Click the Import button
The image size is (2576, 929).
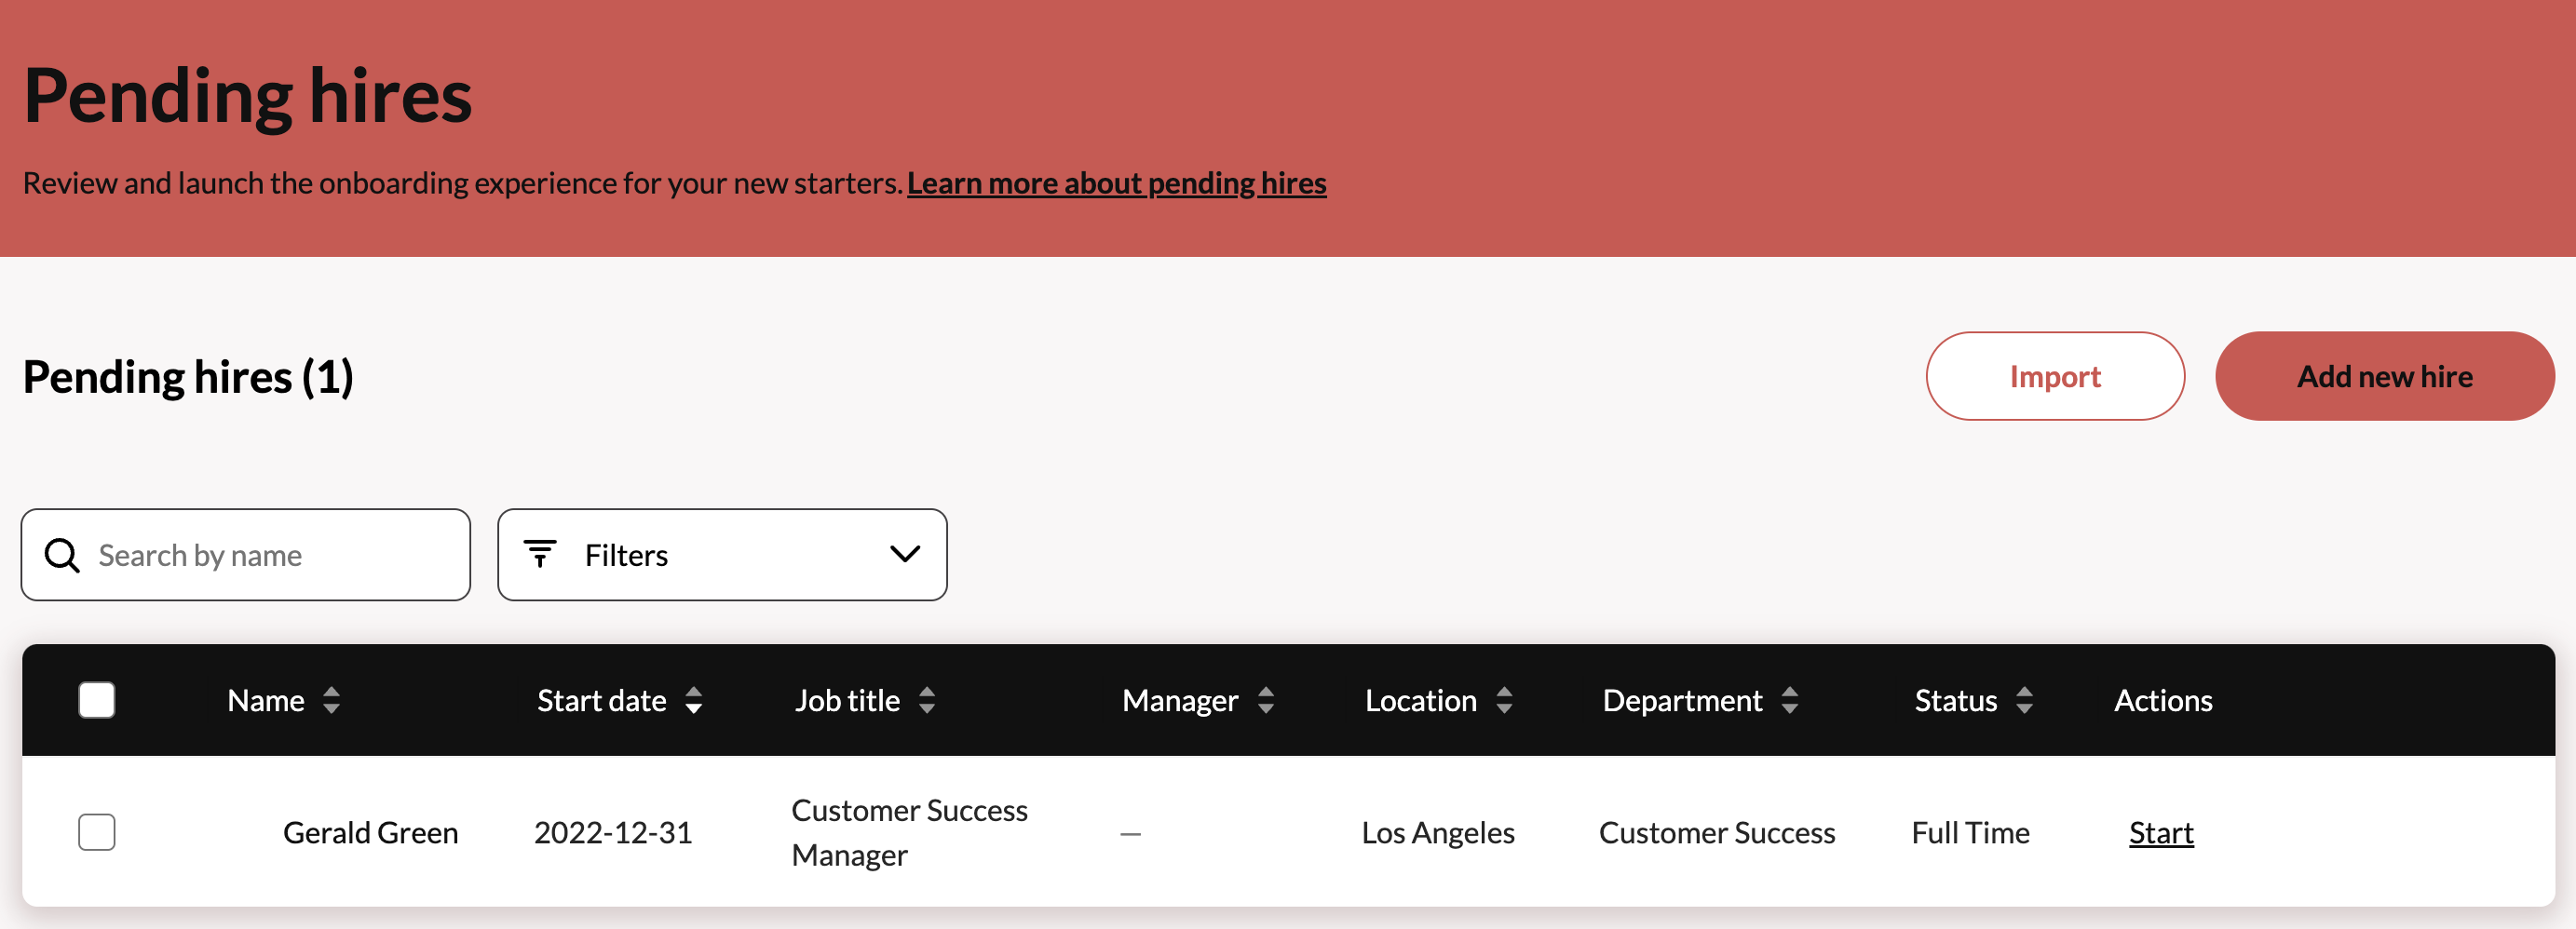coord(2054,377)
